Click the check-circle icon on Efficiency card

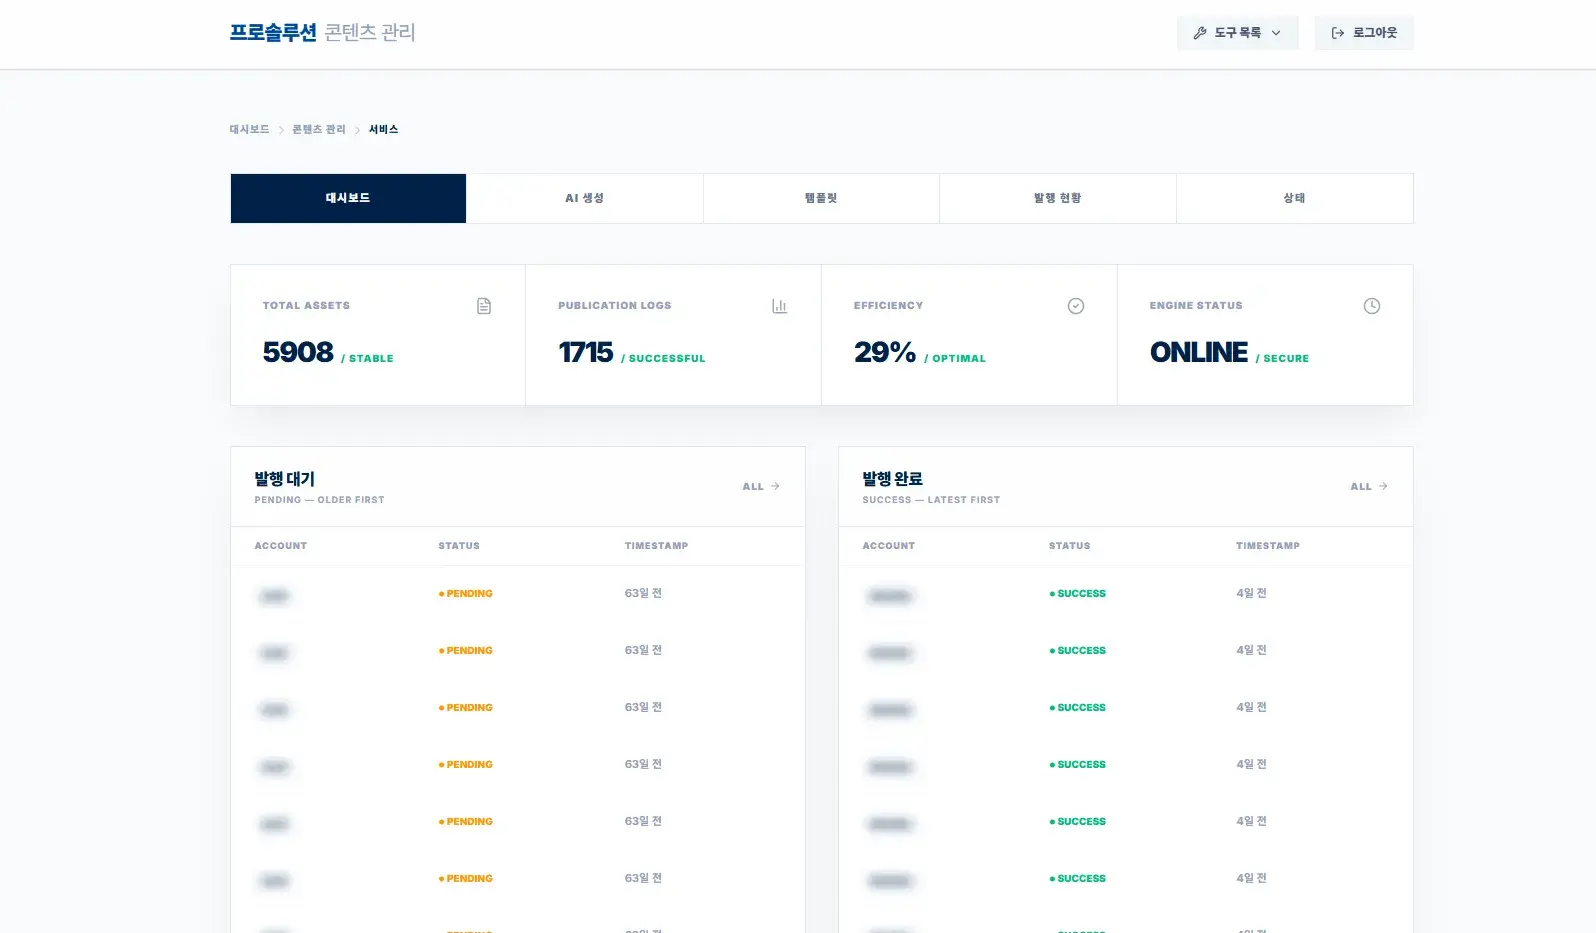(1076, 306)
